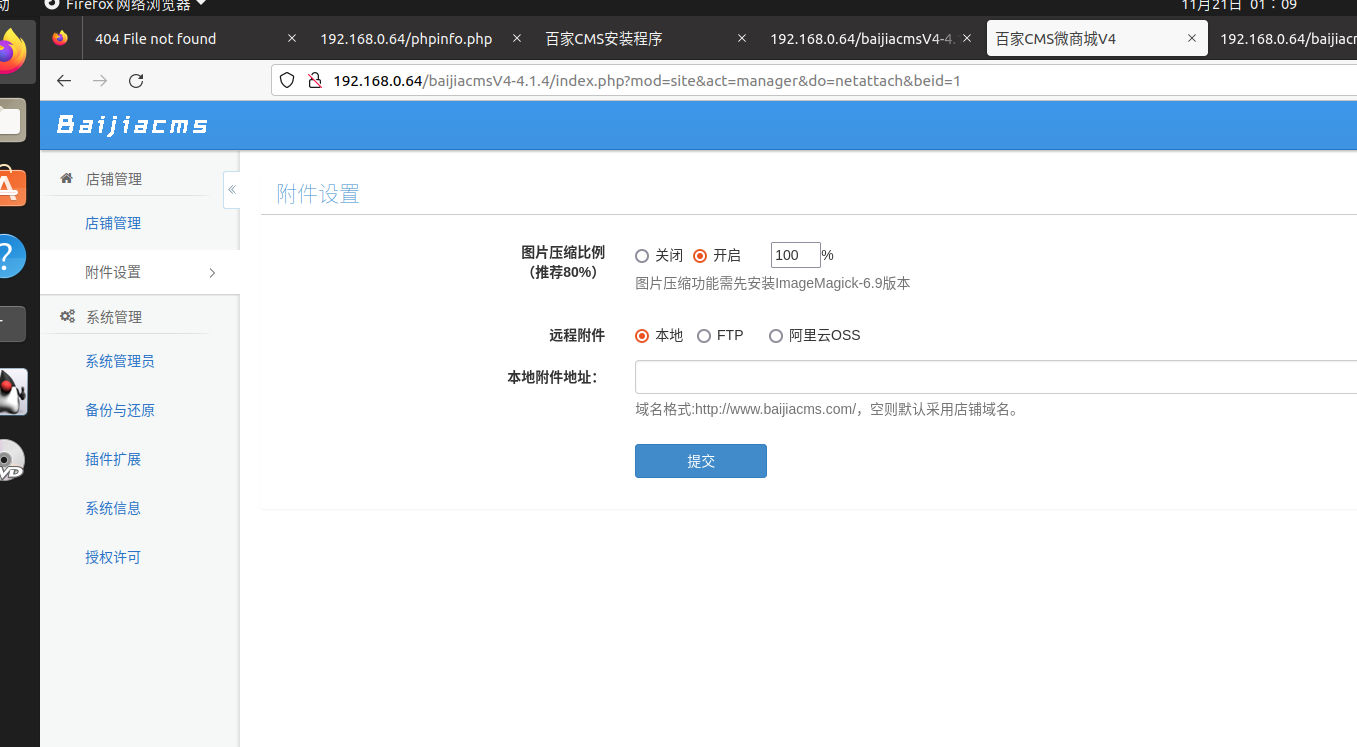Screen dimensions: 1357x747
Task: Close the 百家CMS安装程序 tab
Action: 742,39
